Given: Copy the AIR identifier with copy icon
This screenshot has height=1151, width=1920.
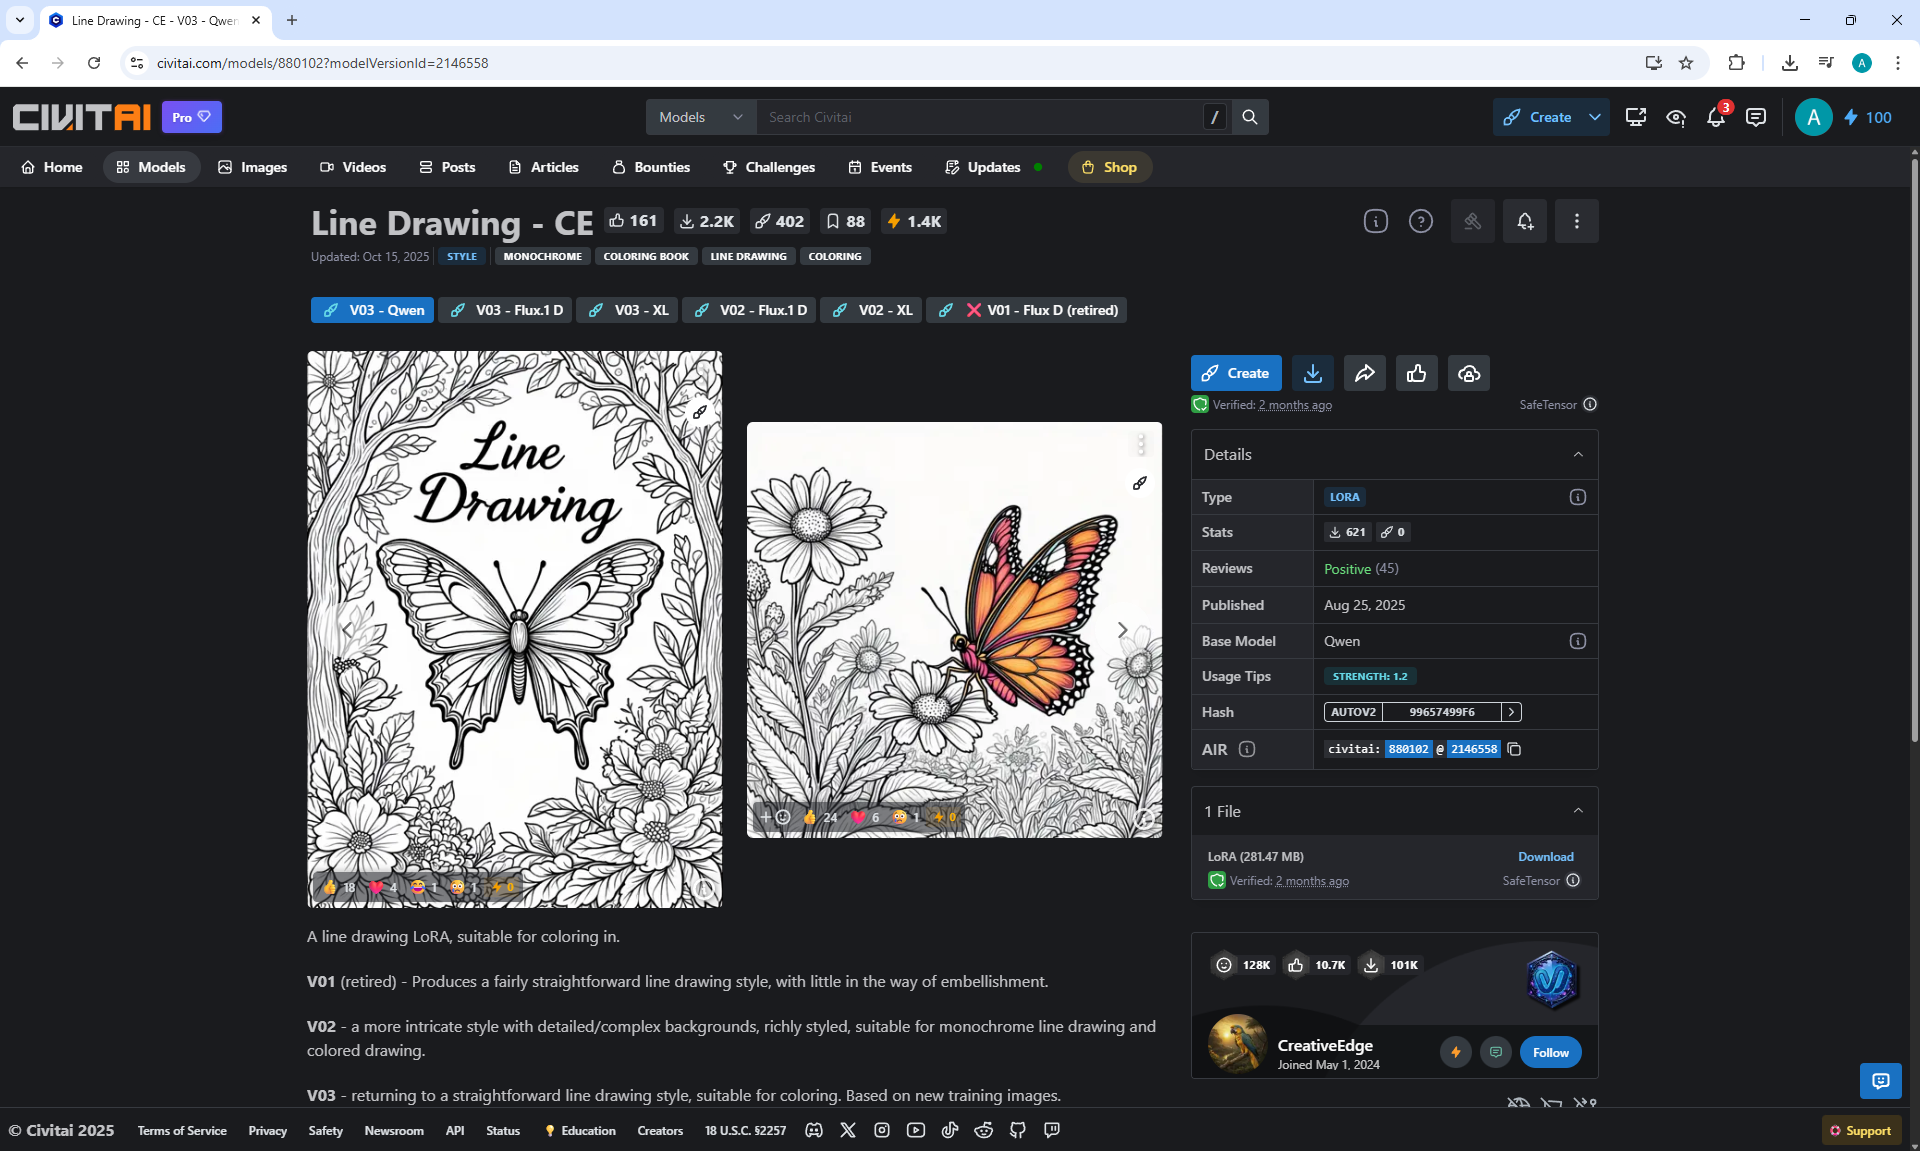Looking at the screenshot, I should [1514, 749].
